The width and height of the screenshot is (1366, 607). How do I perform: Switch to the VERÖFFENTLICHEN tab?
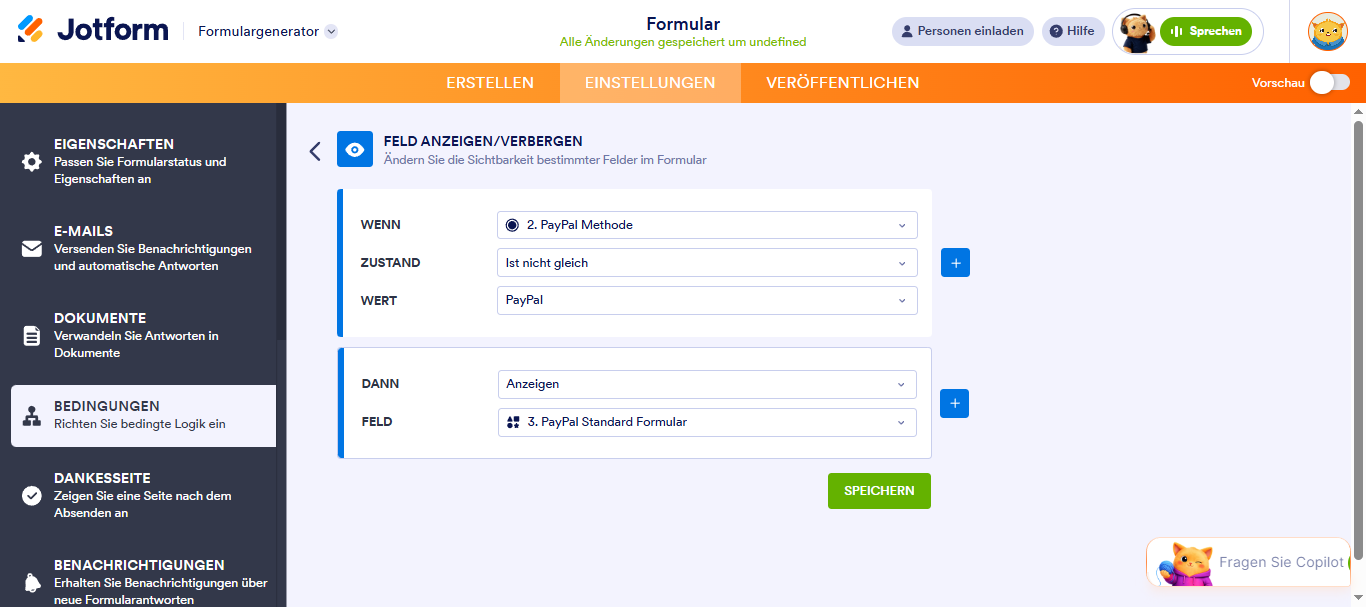click(x=843, y=83)
